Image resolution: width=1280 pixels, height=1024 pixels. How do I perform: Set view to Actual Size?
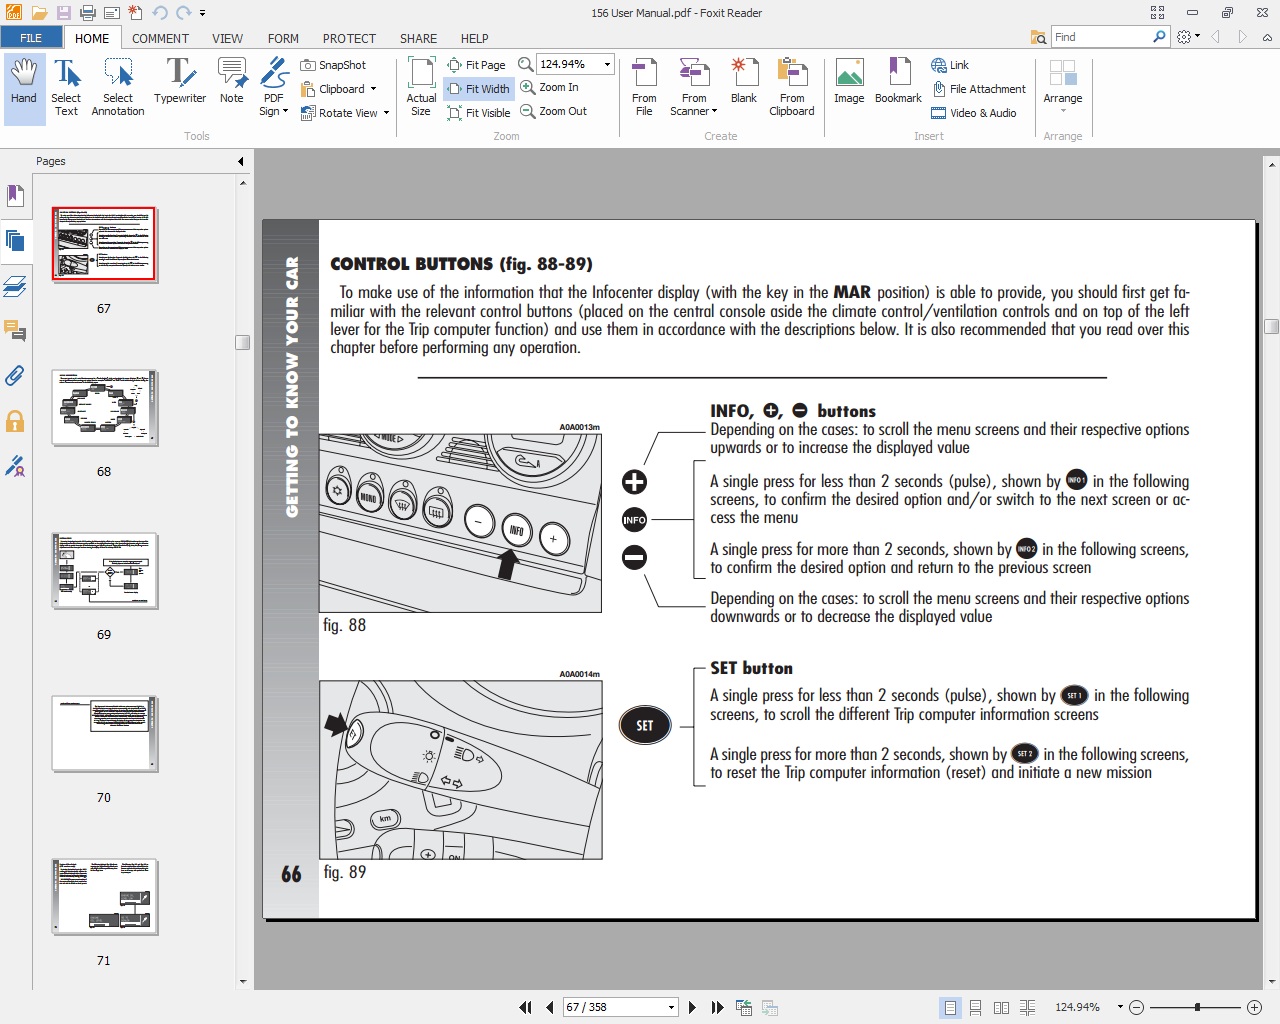[421, 88]
